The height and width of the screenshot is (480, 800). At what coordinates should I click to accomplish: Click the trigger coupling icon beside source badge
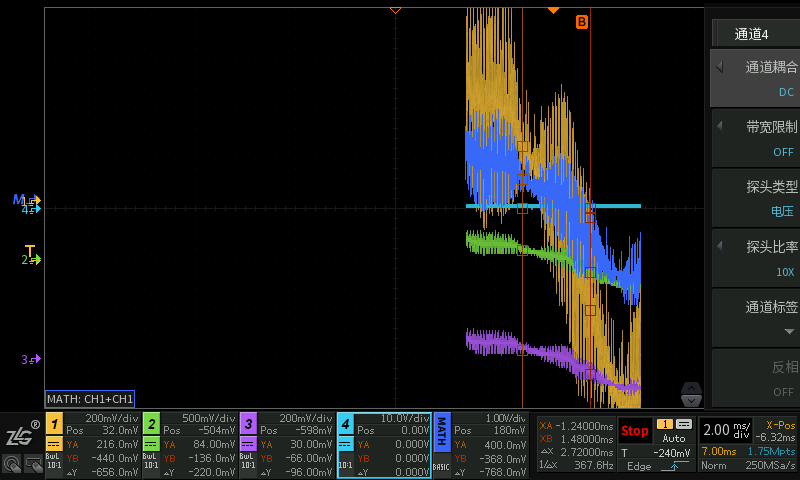pos(684,424)
